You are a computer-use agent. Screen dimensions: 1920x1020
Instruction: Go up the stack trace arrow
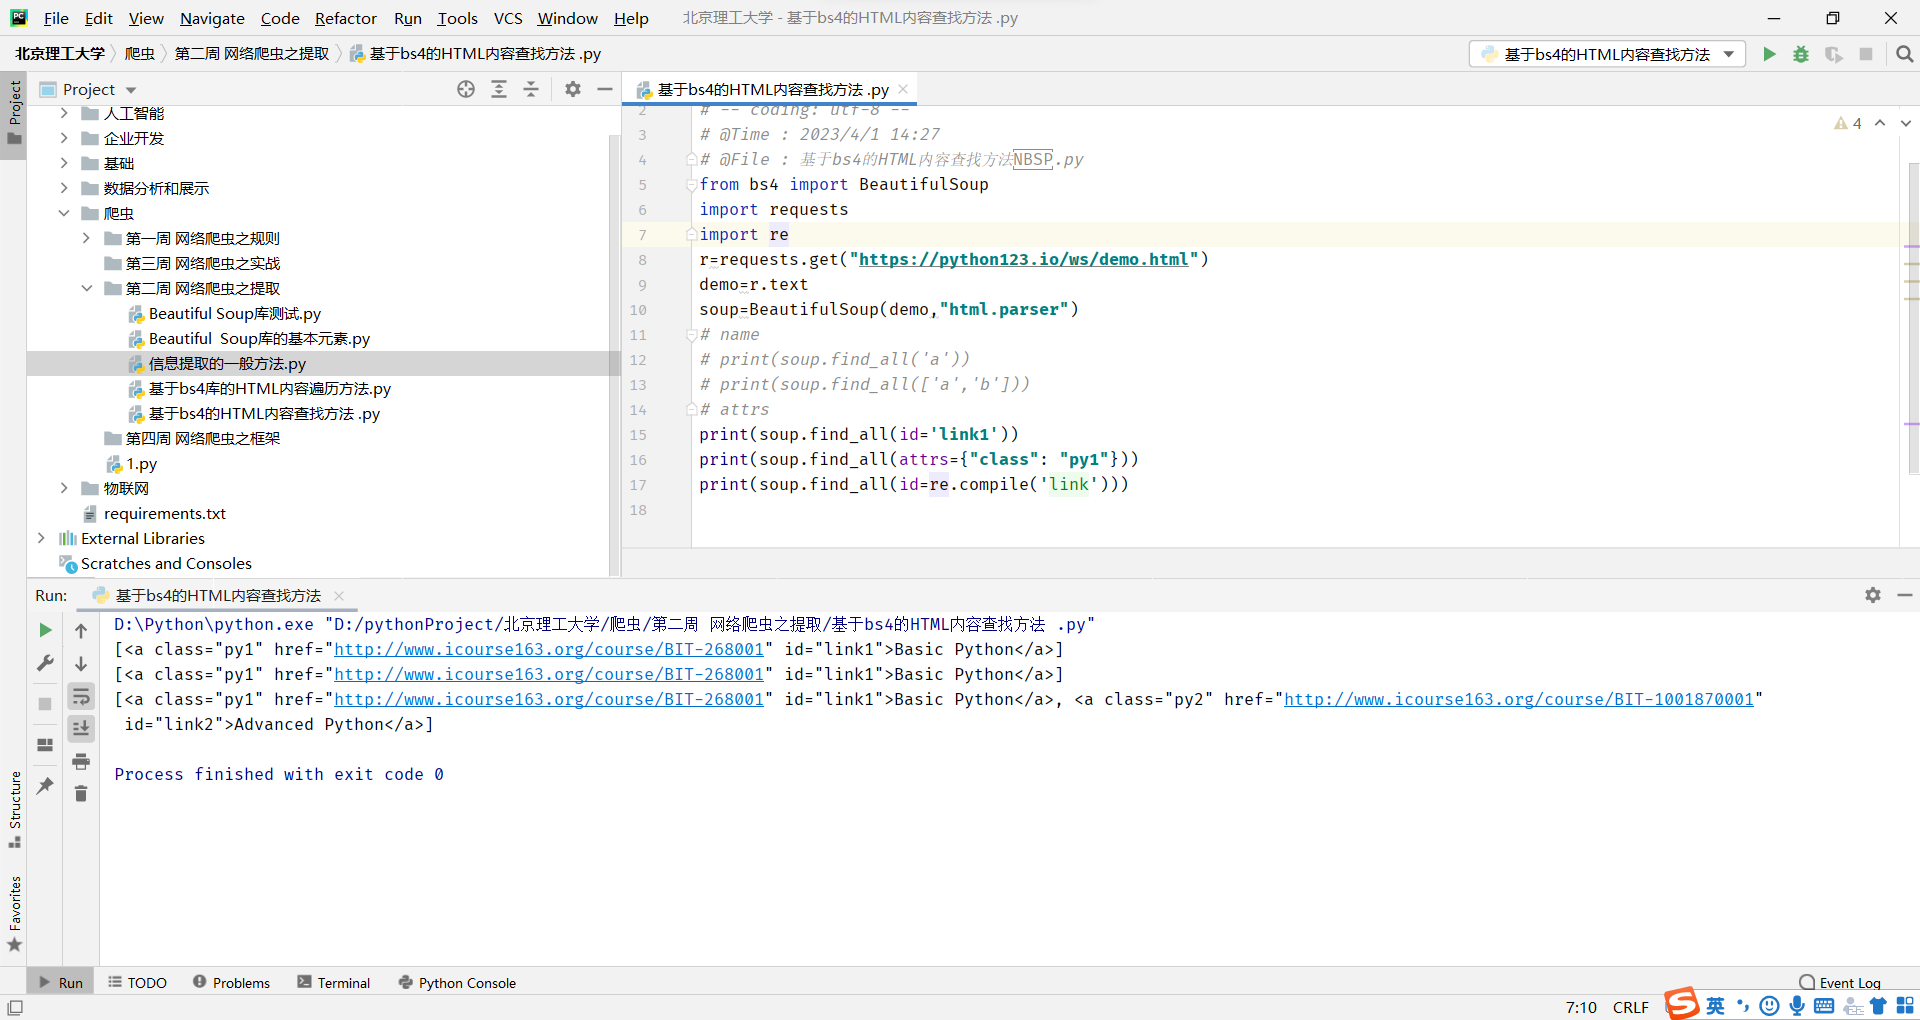pyautogui.click(x=81, y=630)
